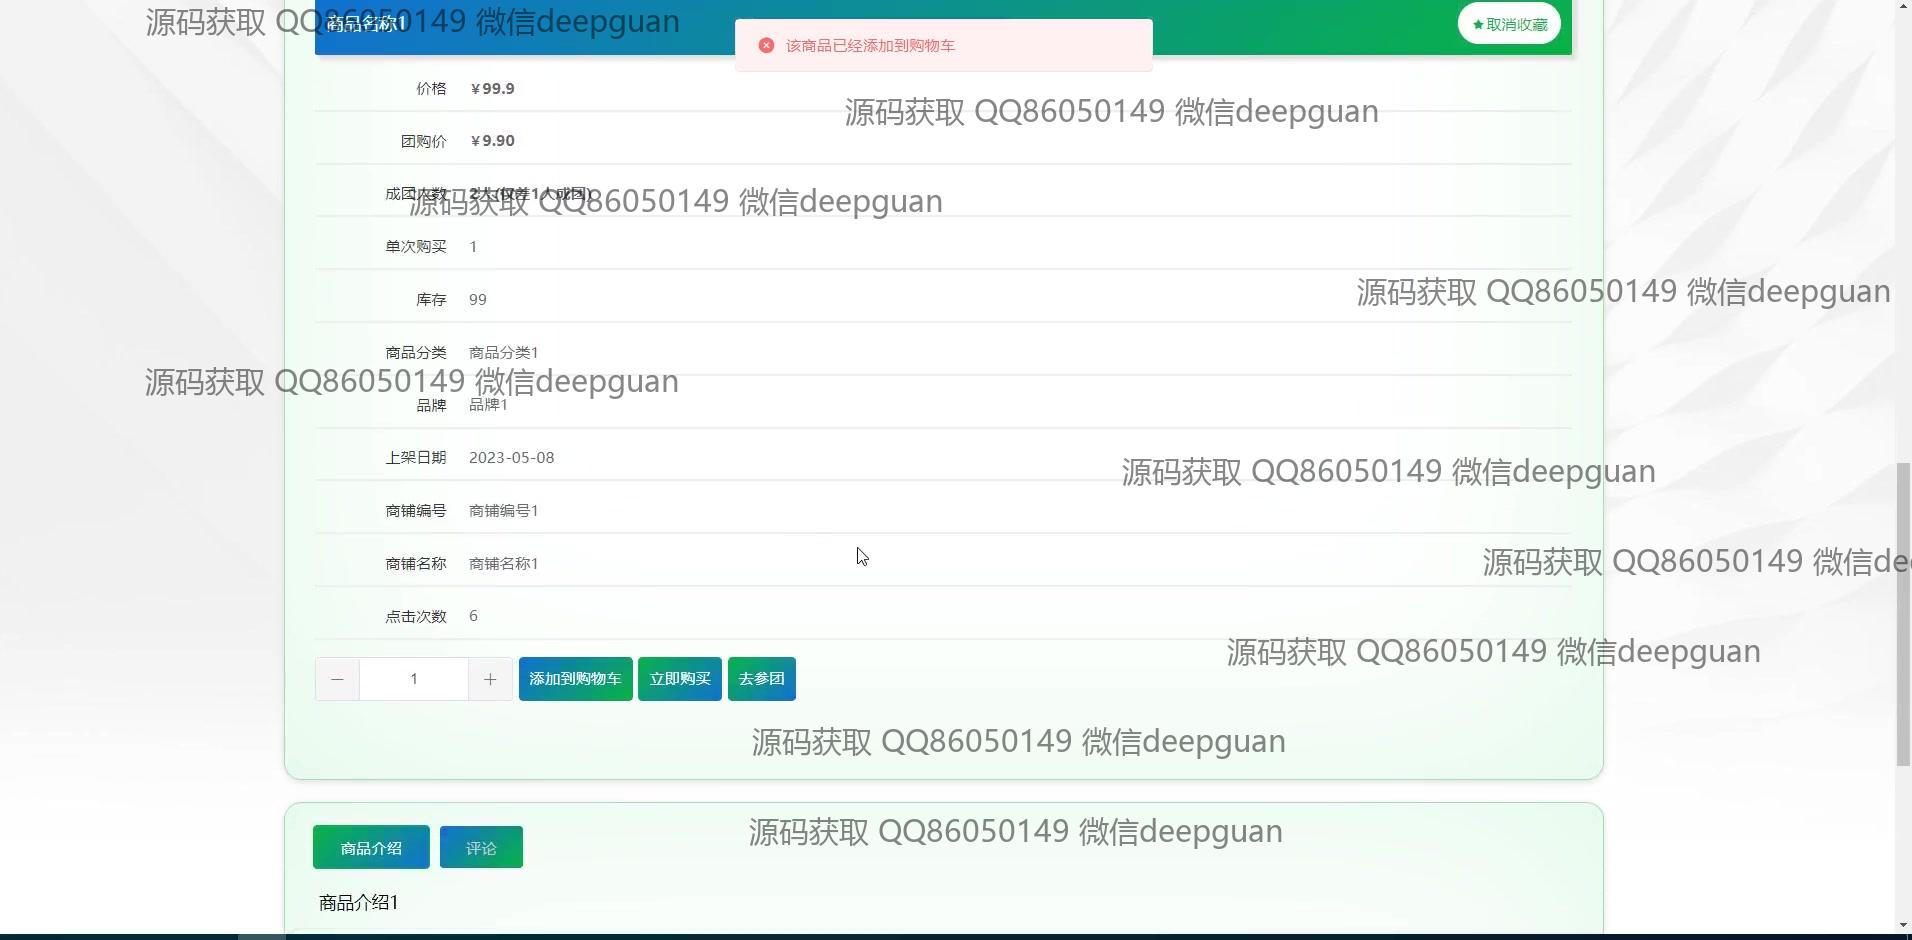Click the ¥9.90 group price value
Screen dimensions: 1912x940
click(493, 141)
